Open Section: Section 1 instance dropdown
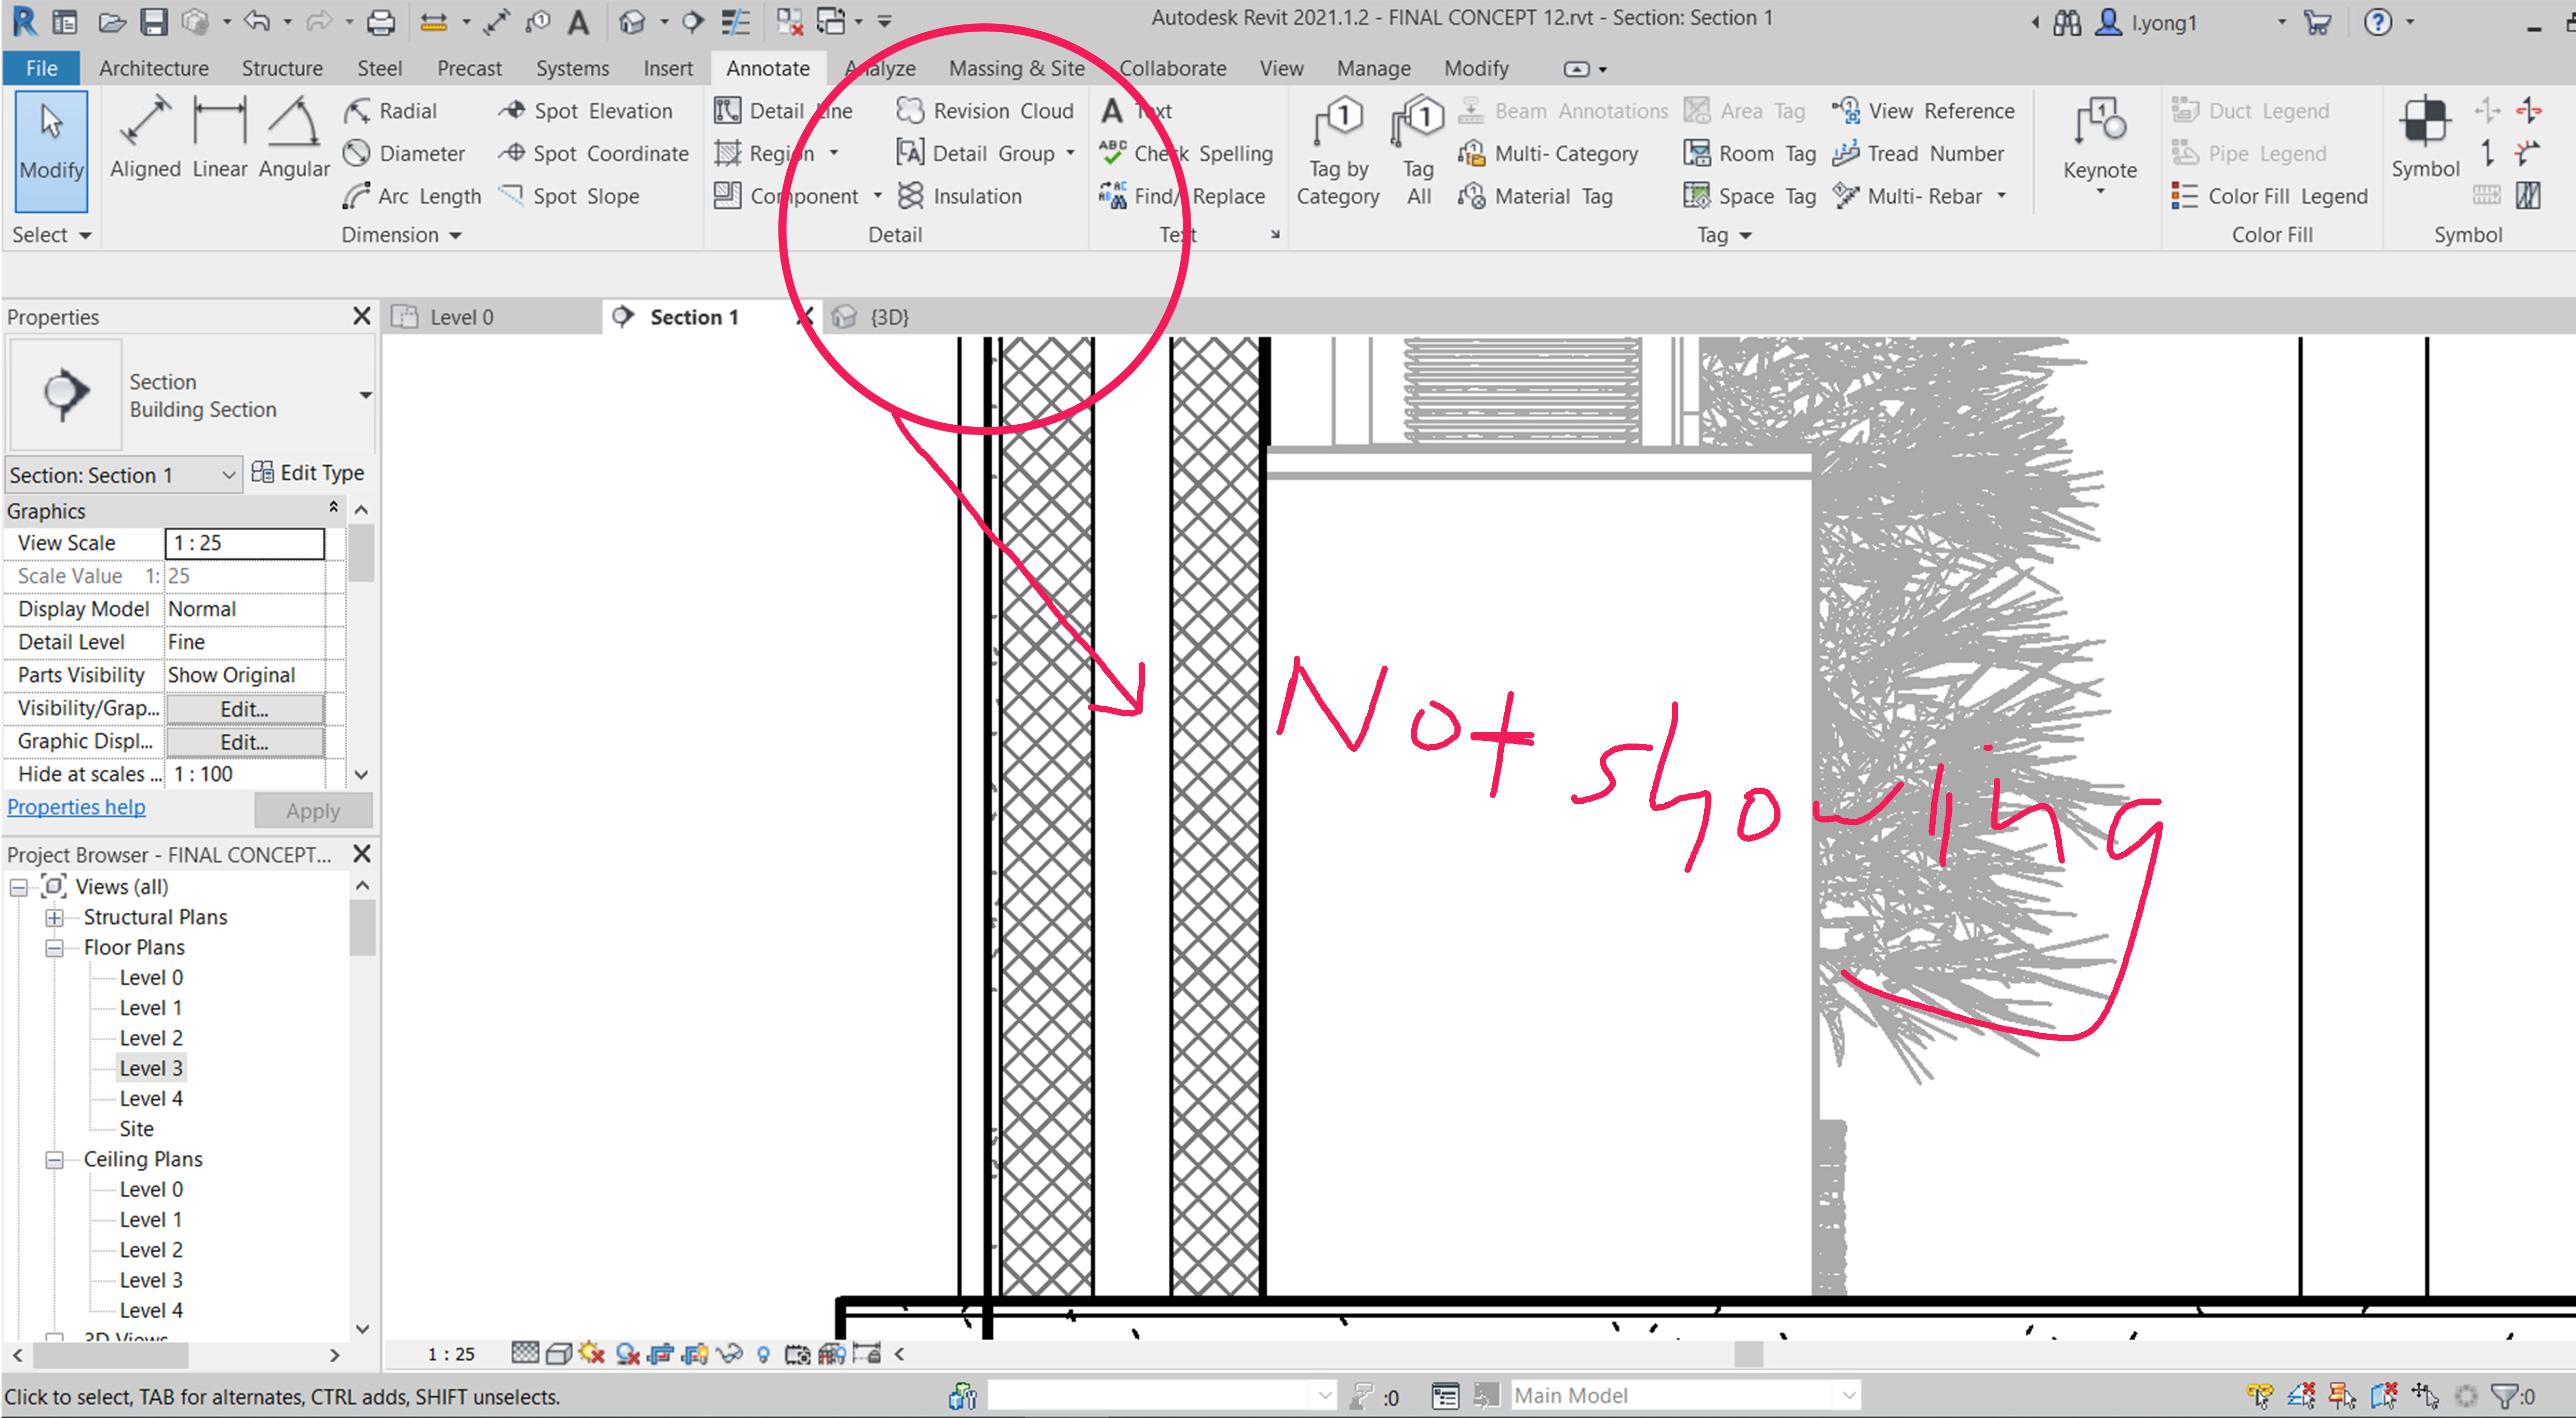This screenshot has height=1418, width=2576. point(123,475)
